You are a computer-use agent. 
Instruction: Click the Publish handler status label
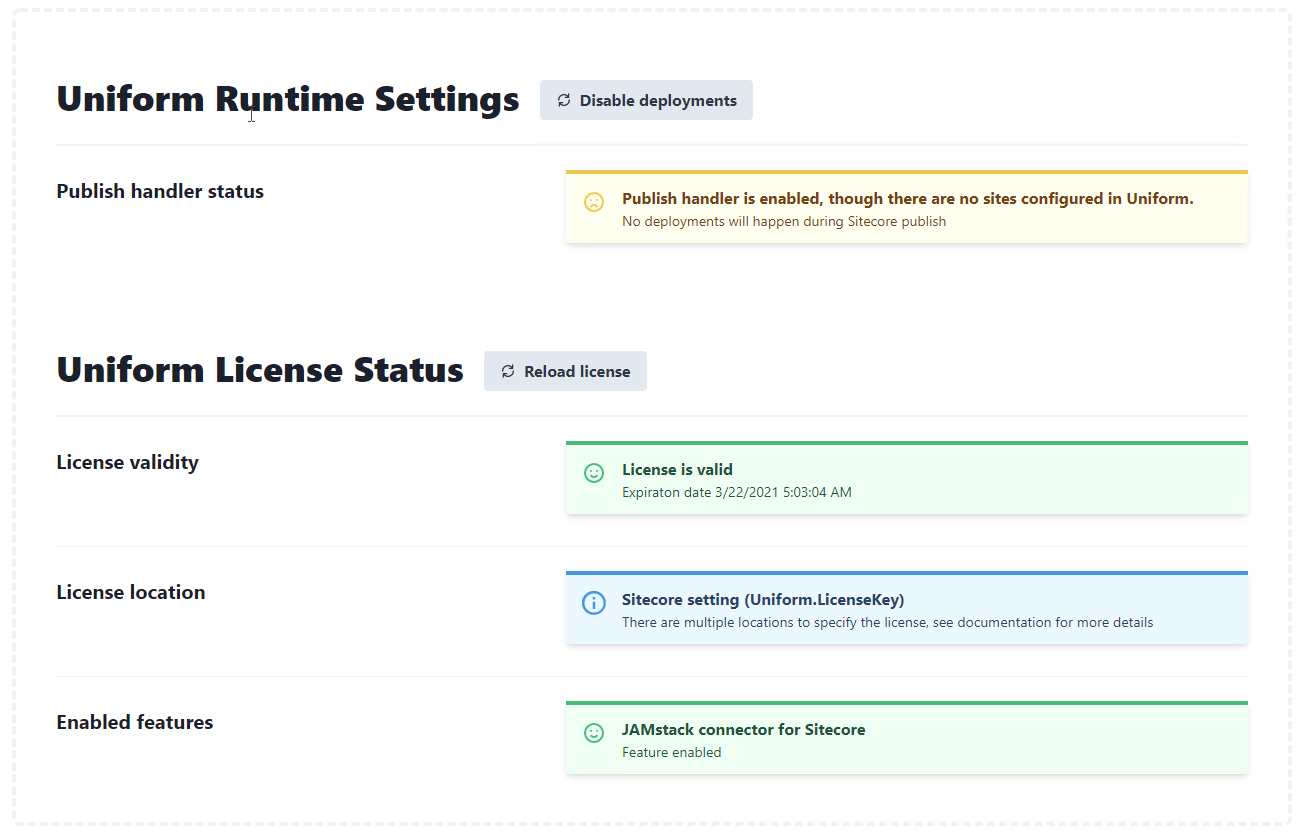160,191
